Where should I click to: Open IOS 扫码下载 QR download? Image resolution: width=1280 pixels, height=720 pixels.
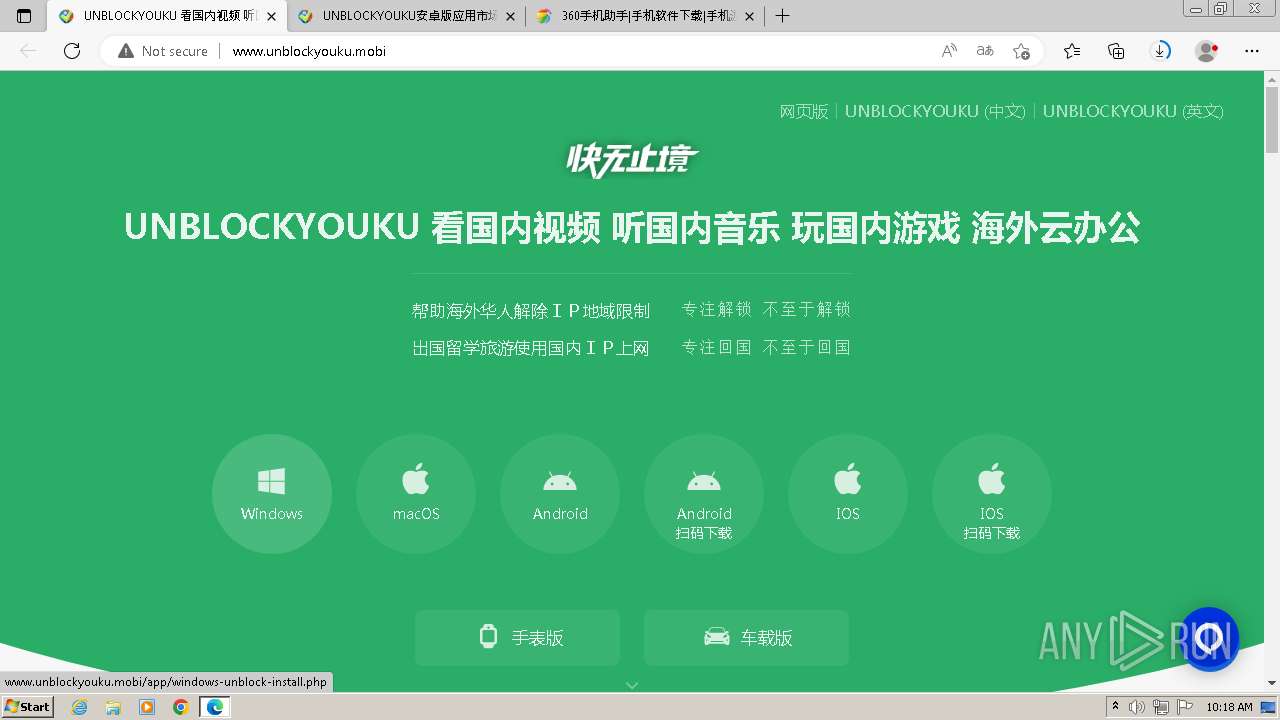pyautogui.click(x=992, y=493)
